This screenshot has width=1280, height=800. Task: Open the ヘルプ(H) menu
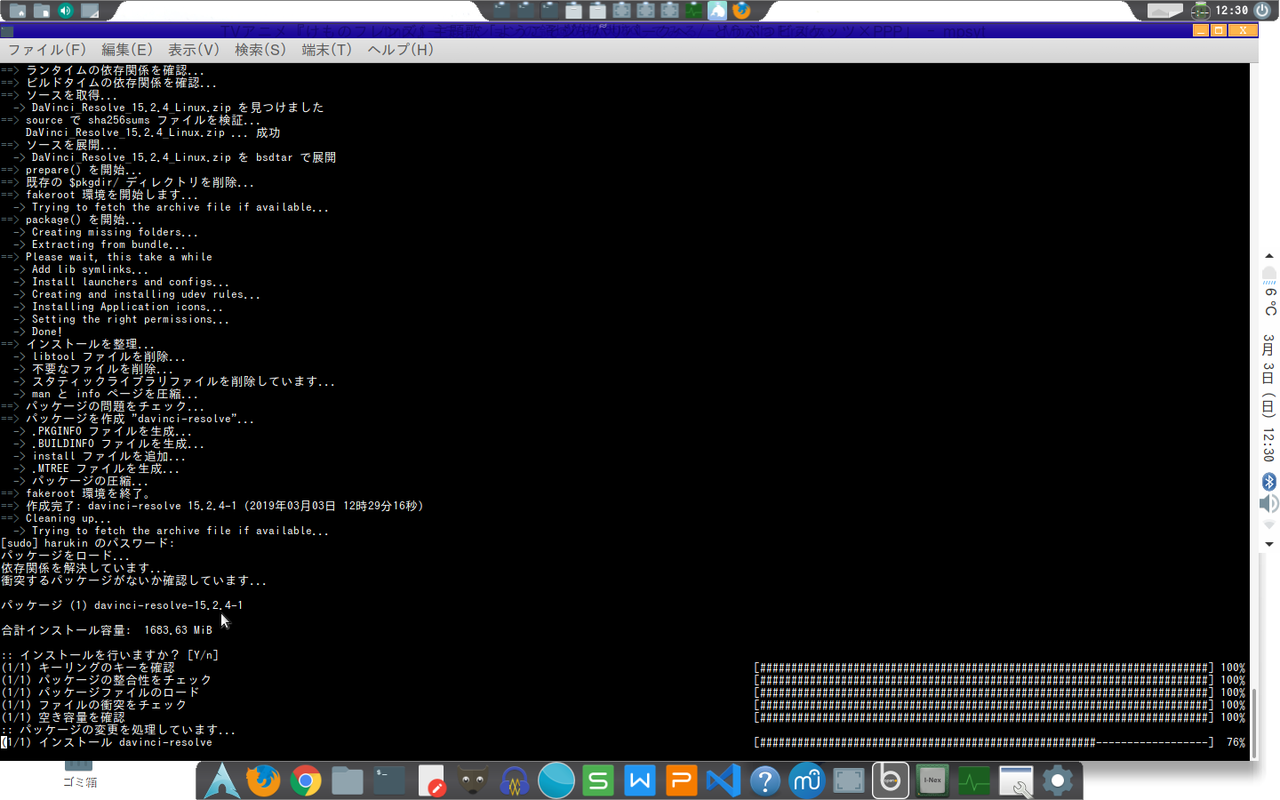[x=400, y=49]
